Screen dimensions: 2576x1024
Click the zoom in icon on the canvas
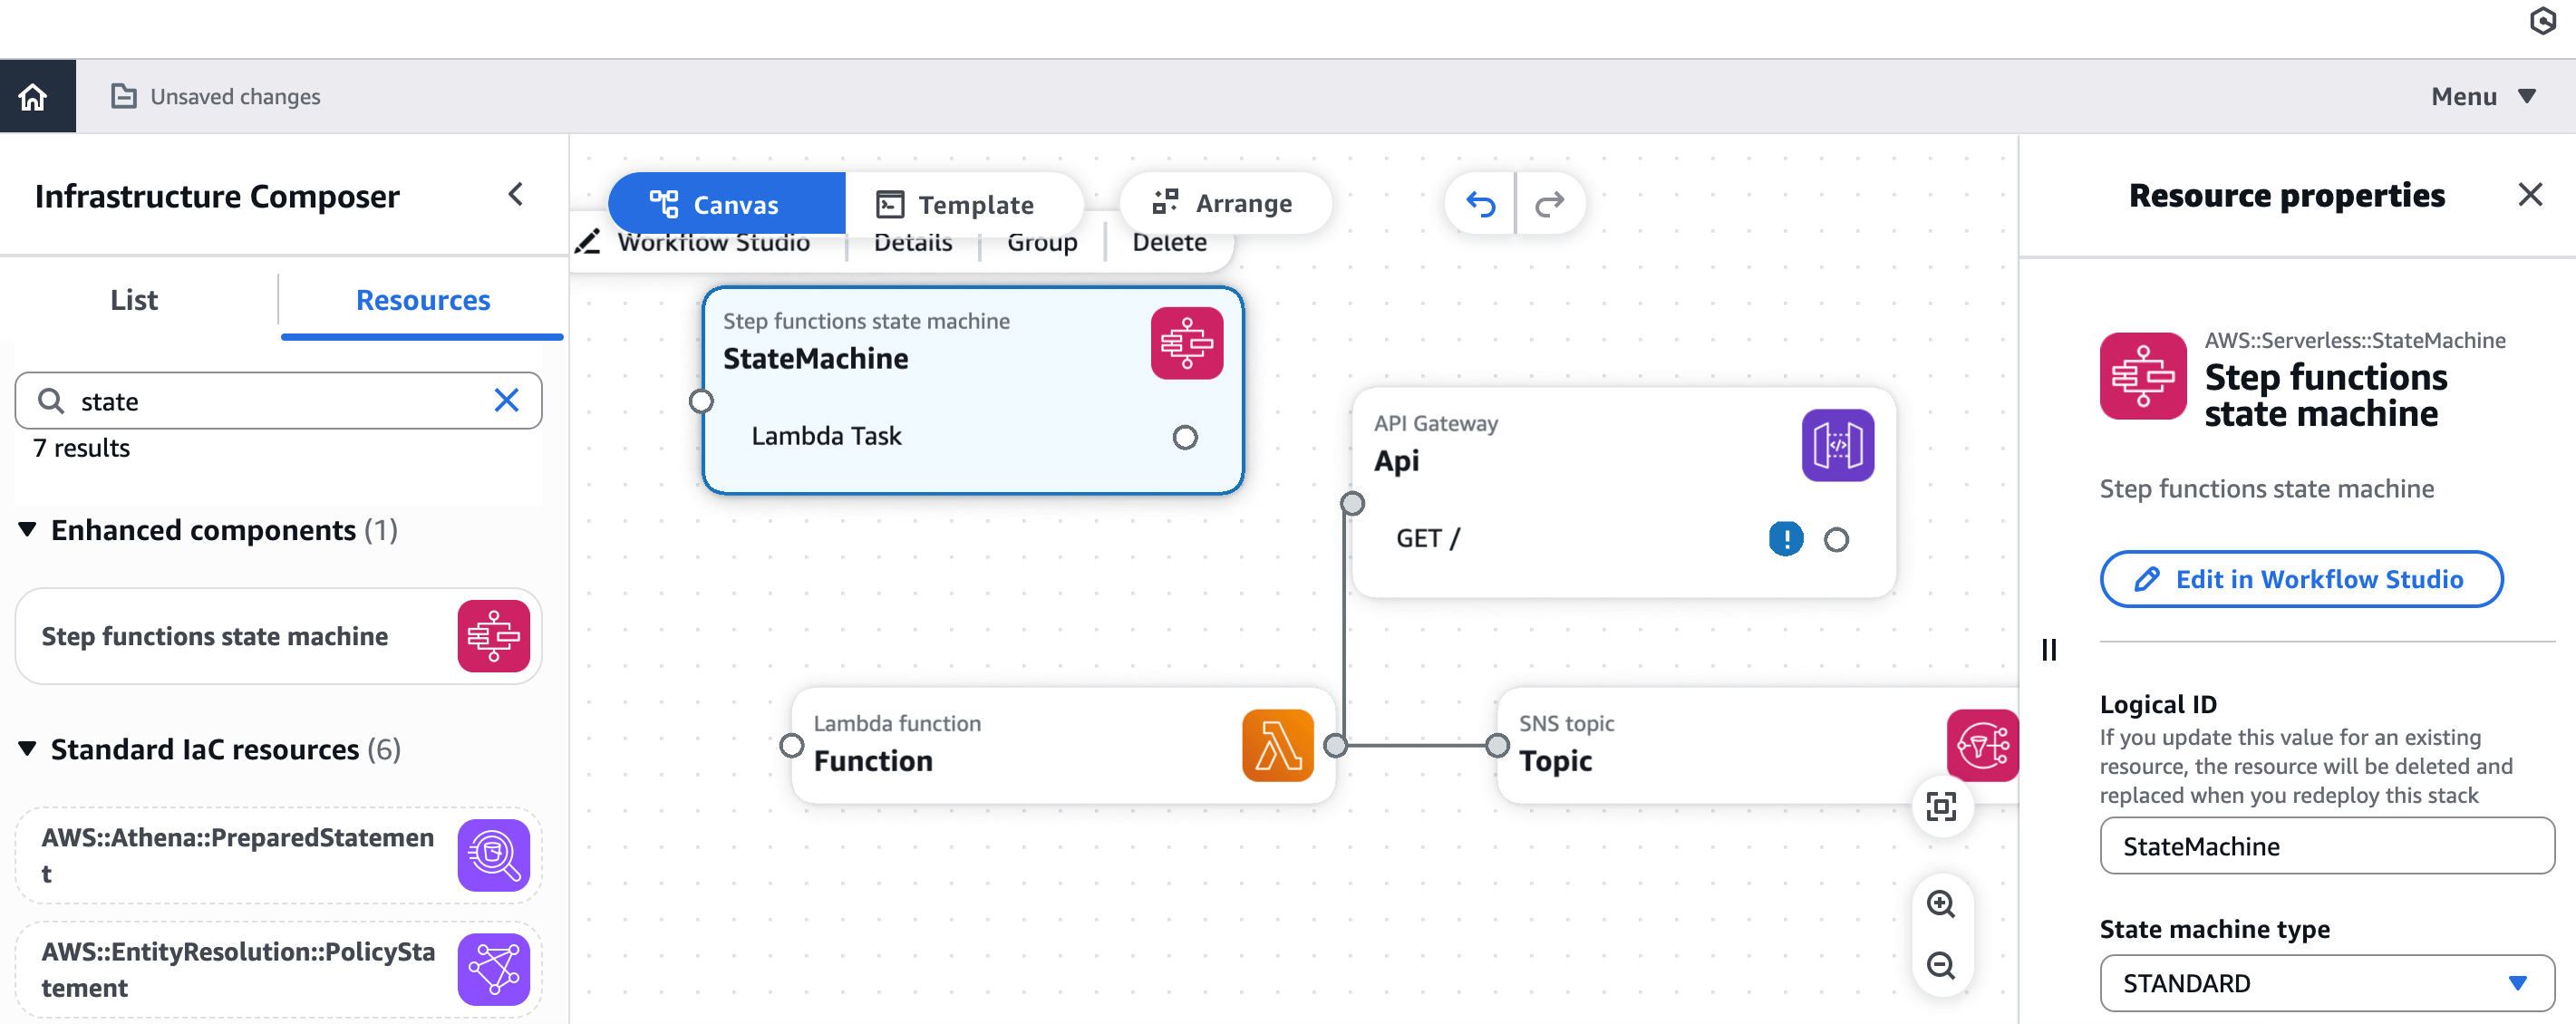click(1941, 903)
